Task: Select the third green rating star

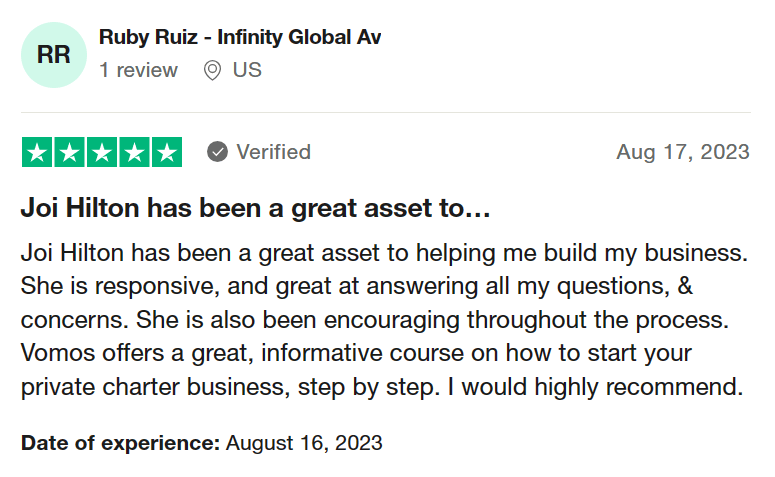Action: click(x=101, y=152)
